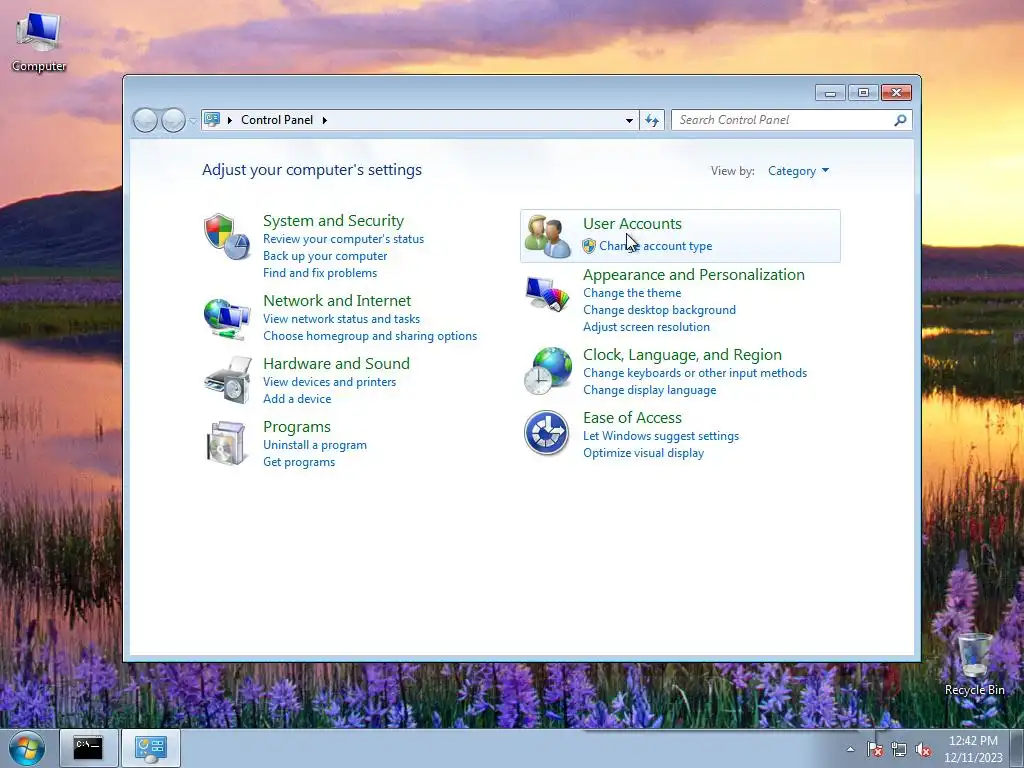Click Add a device link
The height and width of the screenshot is (768, 1024).
pos(297,398)
